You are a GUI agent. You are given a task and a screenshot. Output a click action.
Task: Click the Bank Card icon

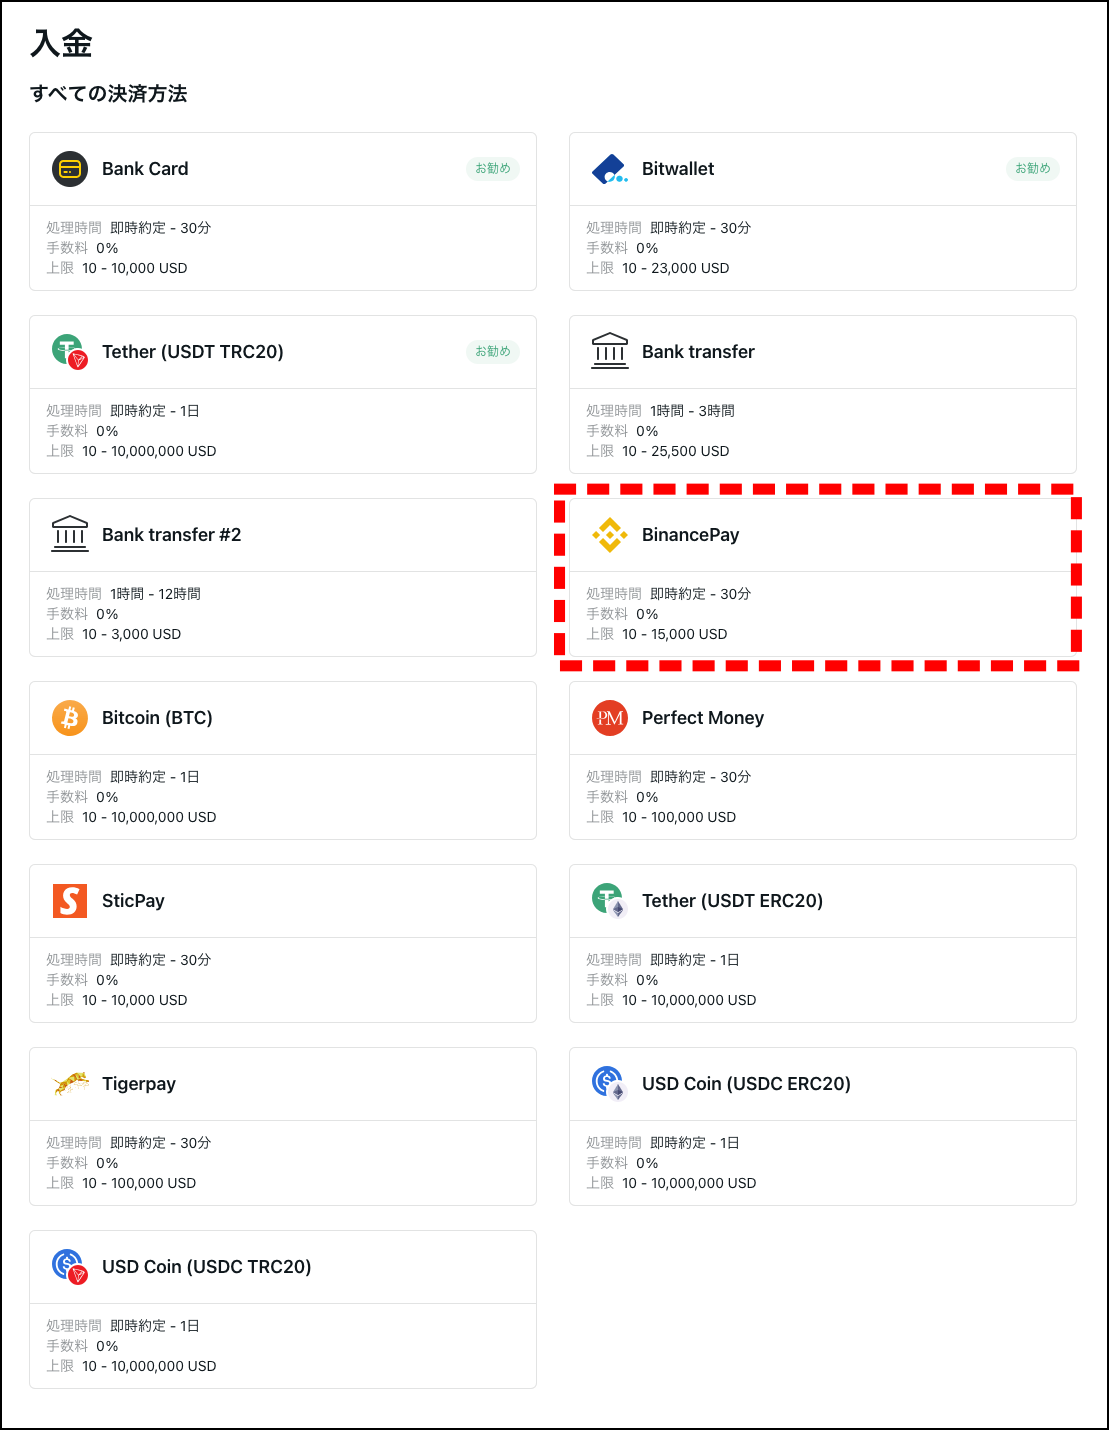(x=70, y=169)
